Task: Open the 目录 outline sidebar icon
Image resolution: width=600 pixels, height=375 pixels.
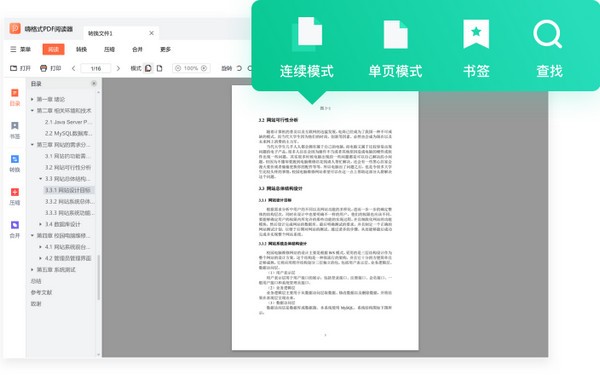Action: tap(15, 97)
